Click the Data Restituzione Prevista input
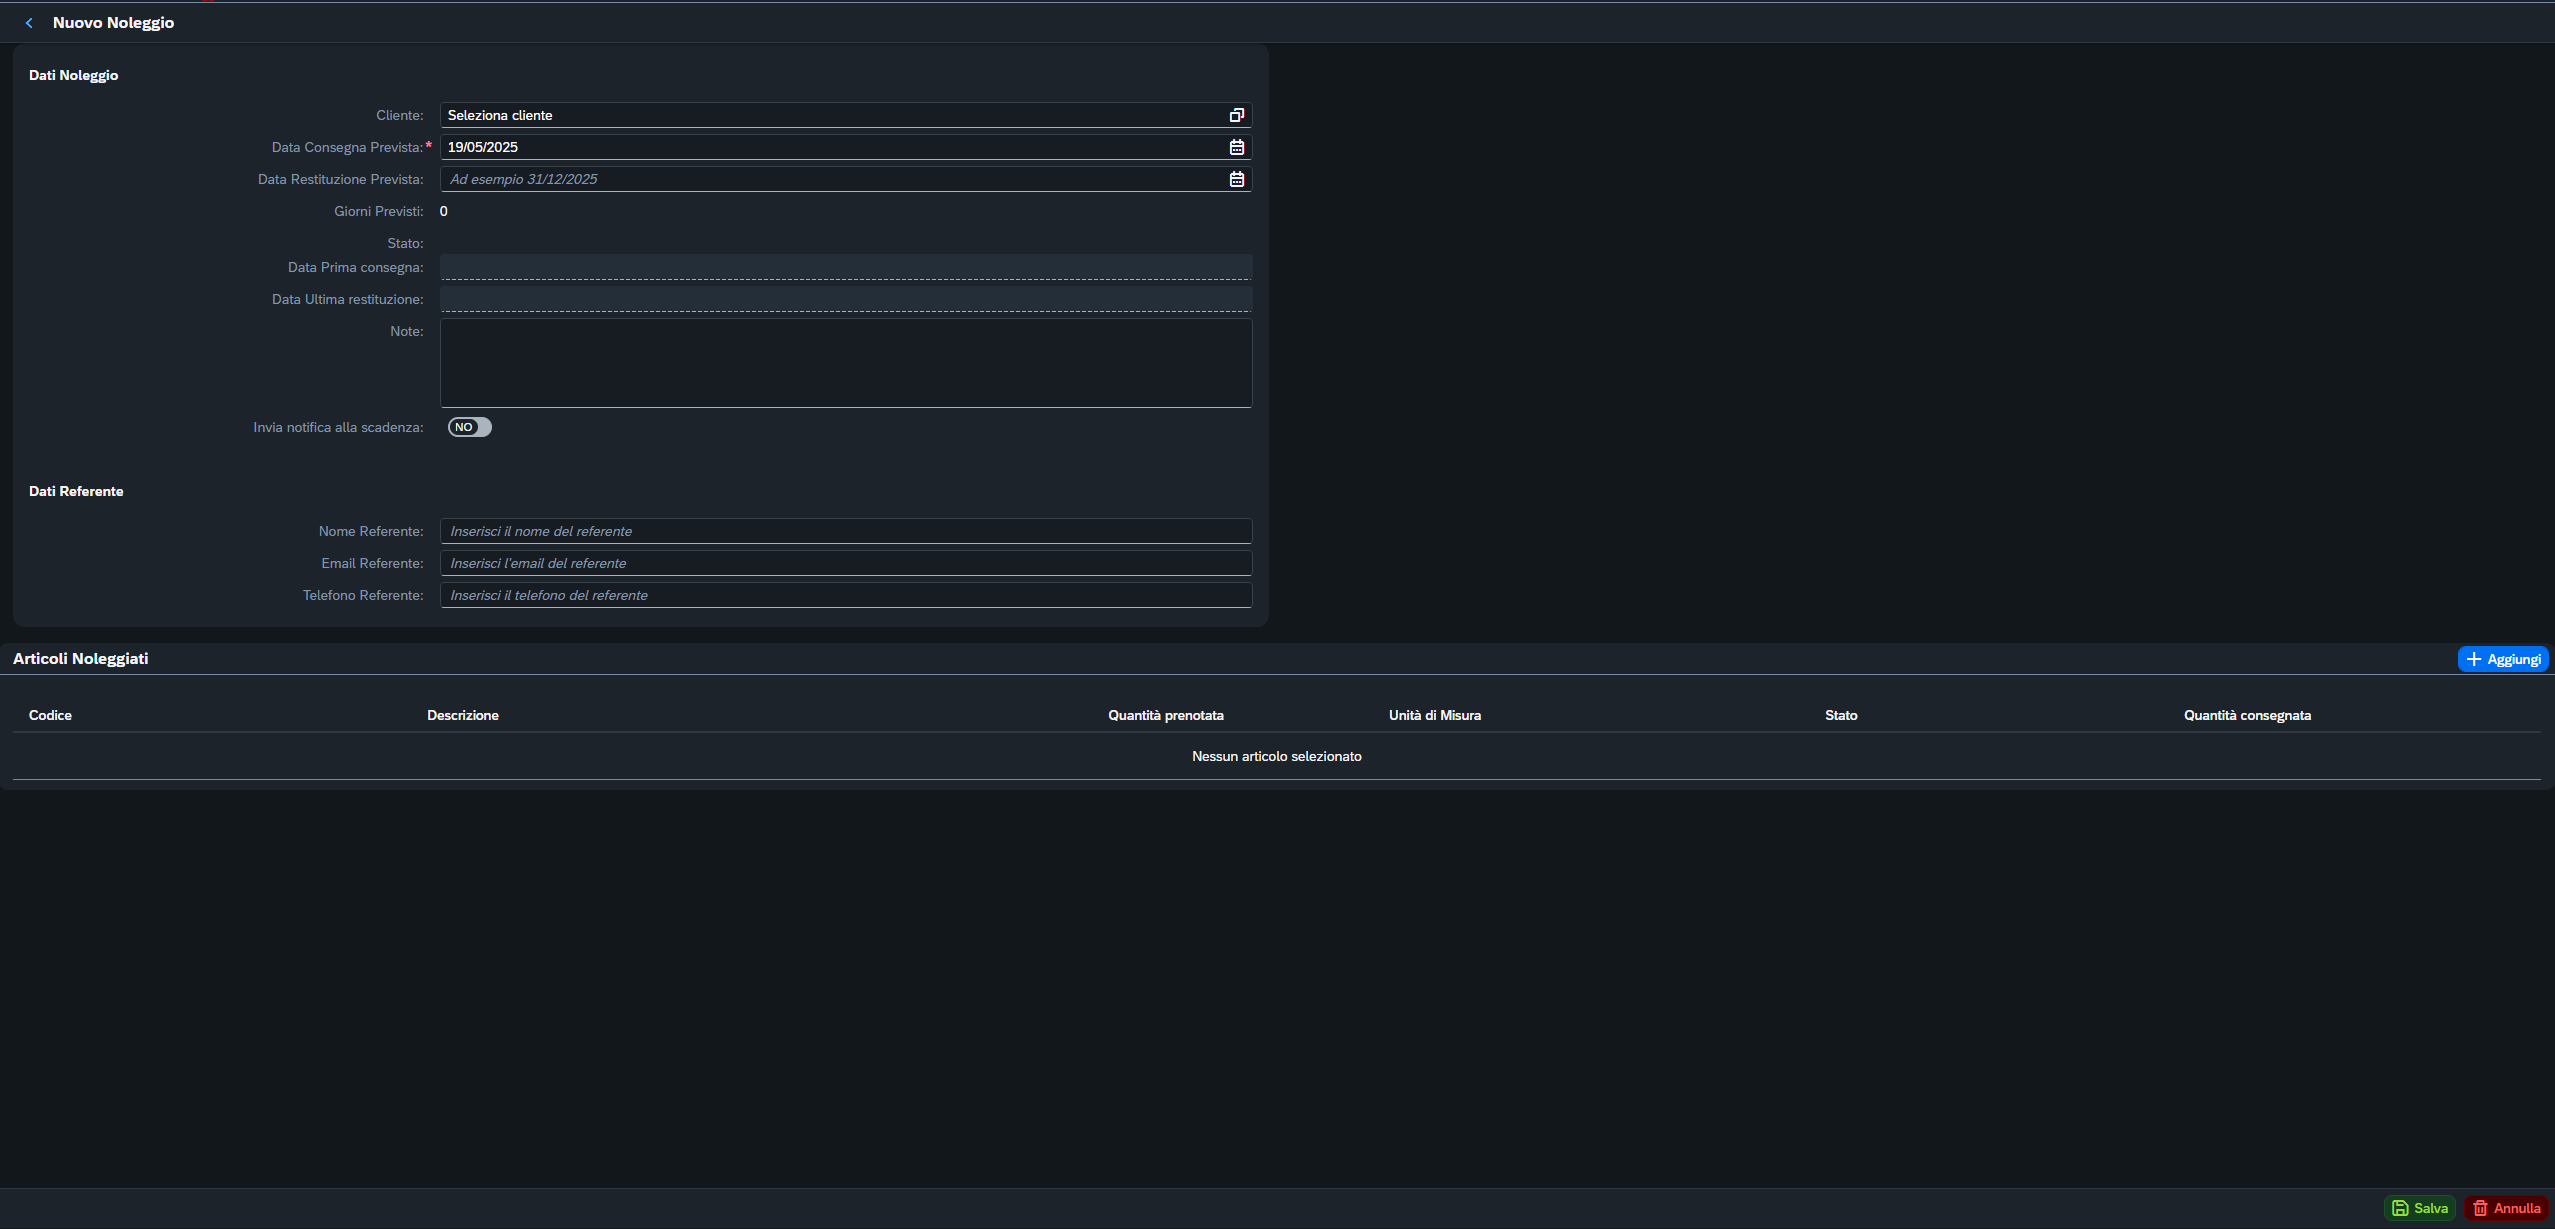 [830, 180]
